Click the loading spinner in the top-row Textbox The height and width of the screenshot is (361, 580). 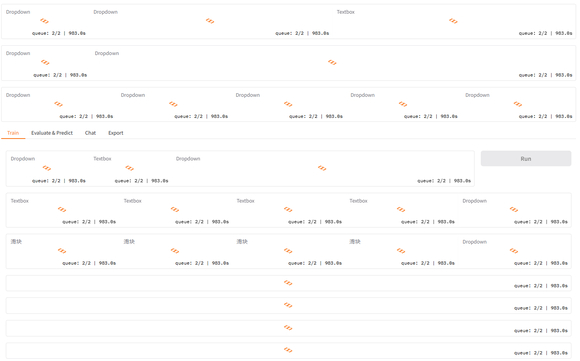click(x=453, y=21)
